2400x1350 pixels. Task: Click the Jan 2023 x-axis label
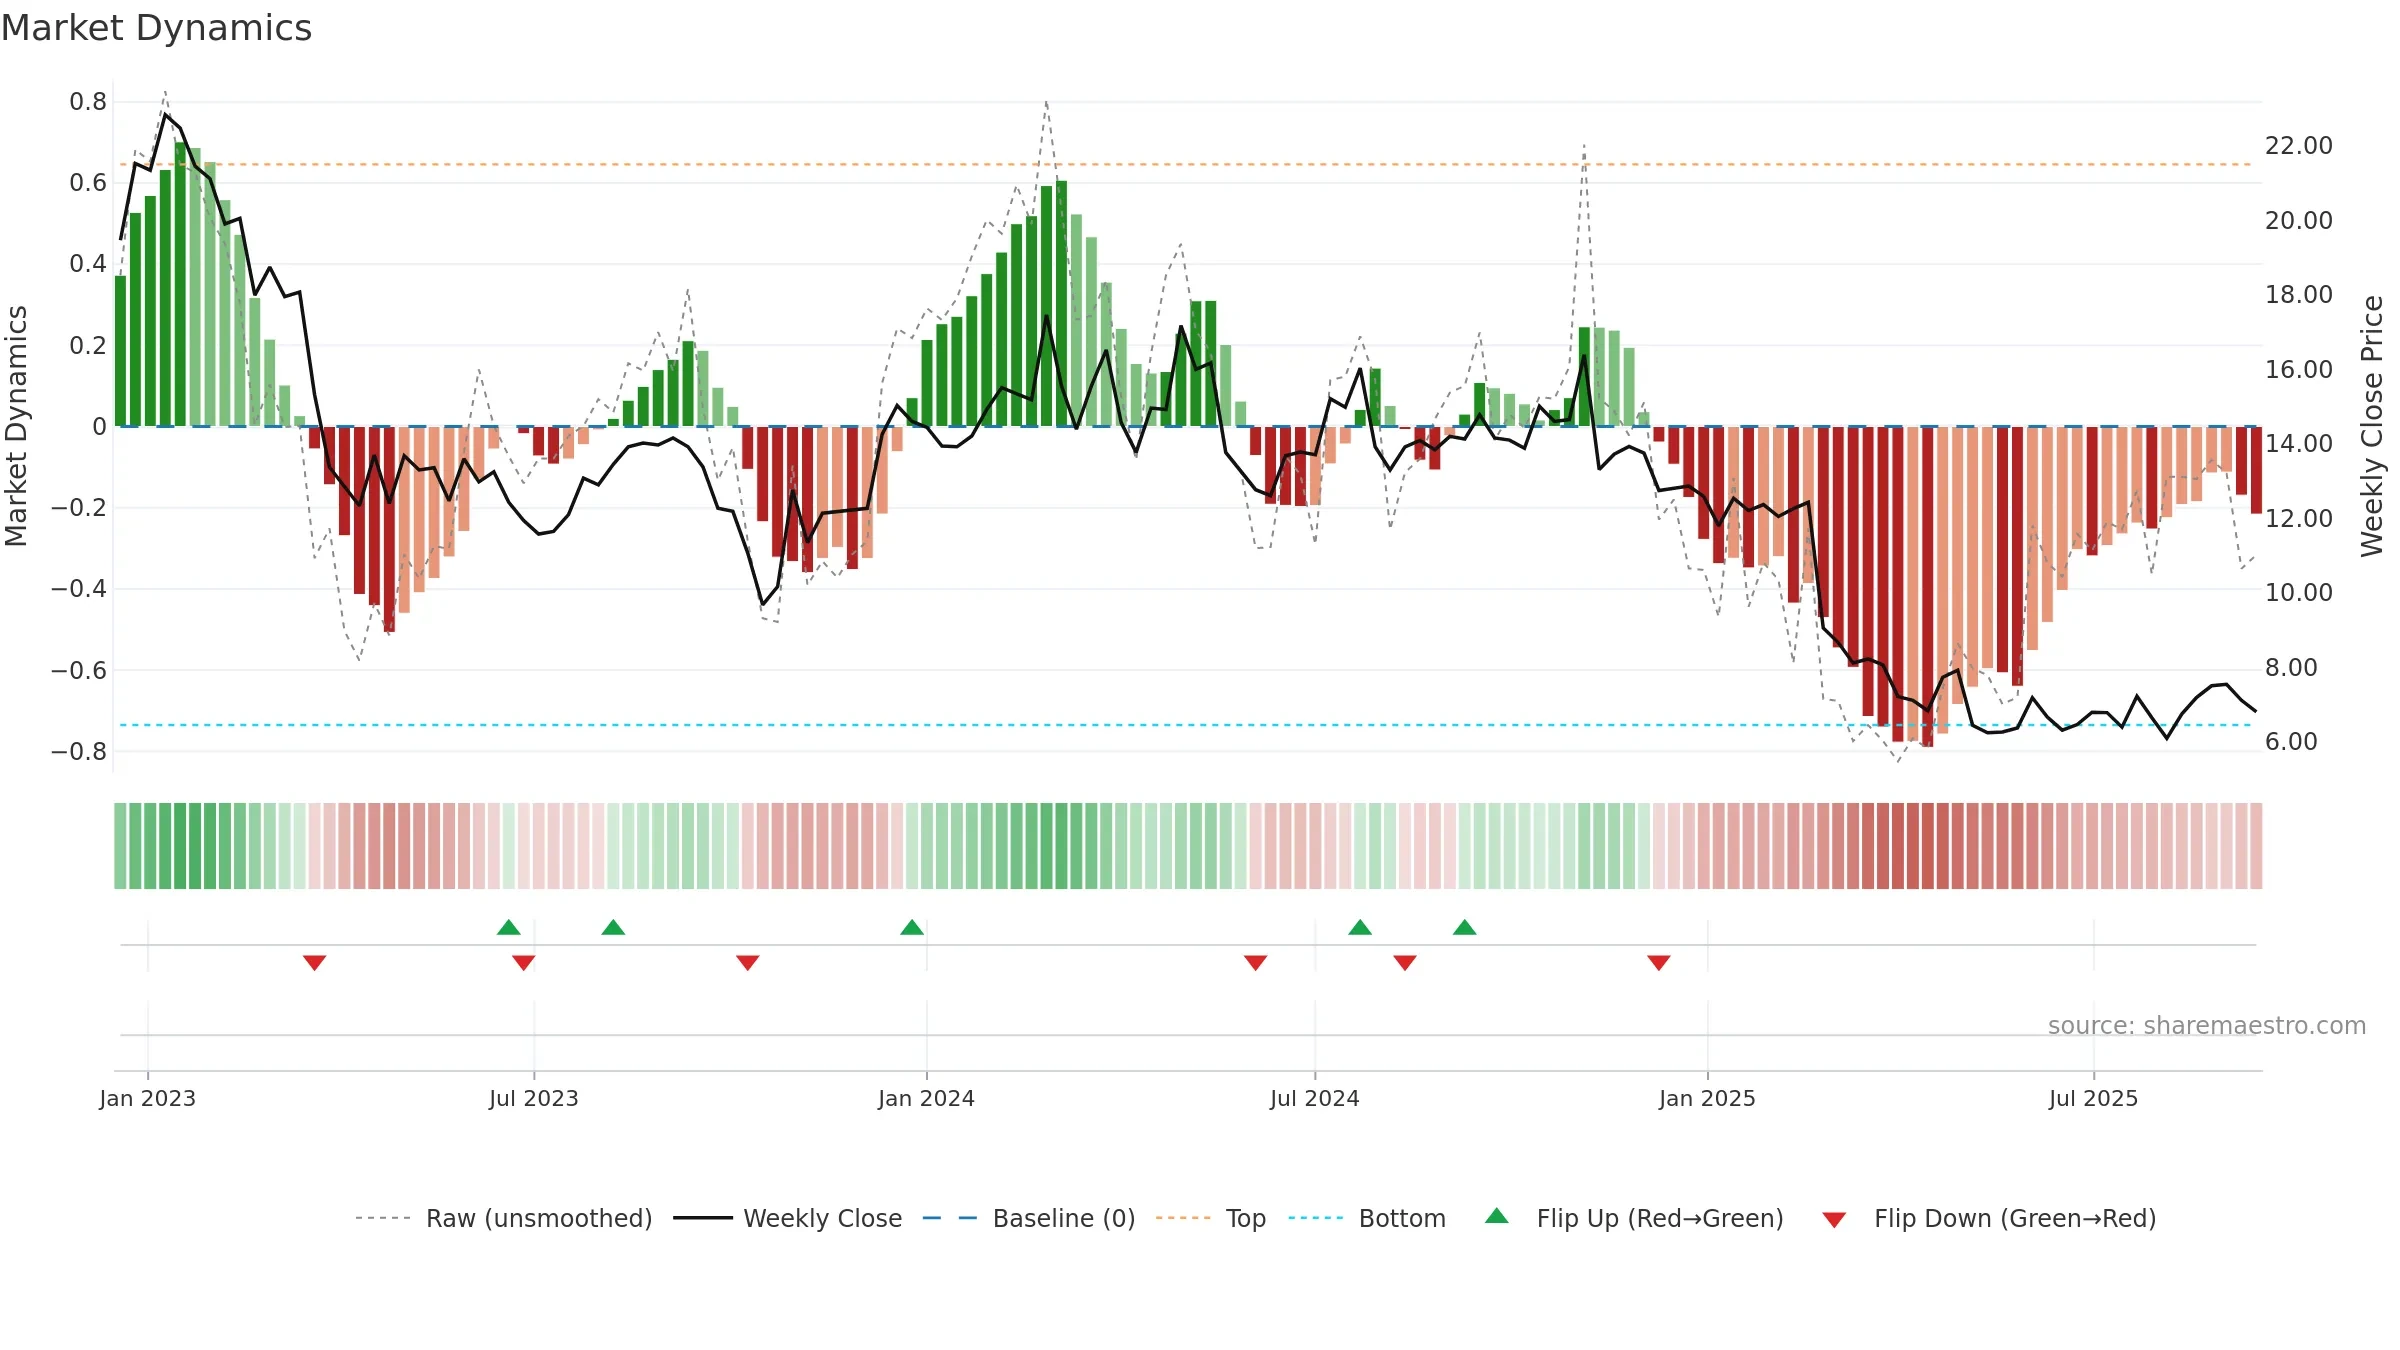tap(148, 1098)
